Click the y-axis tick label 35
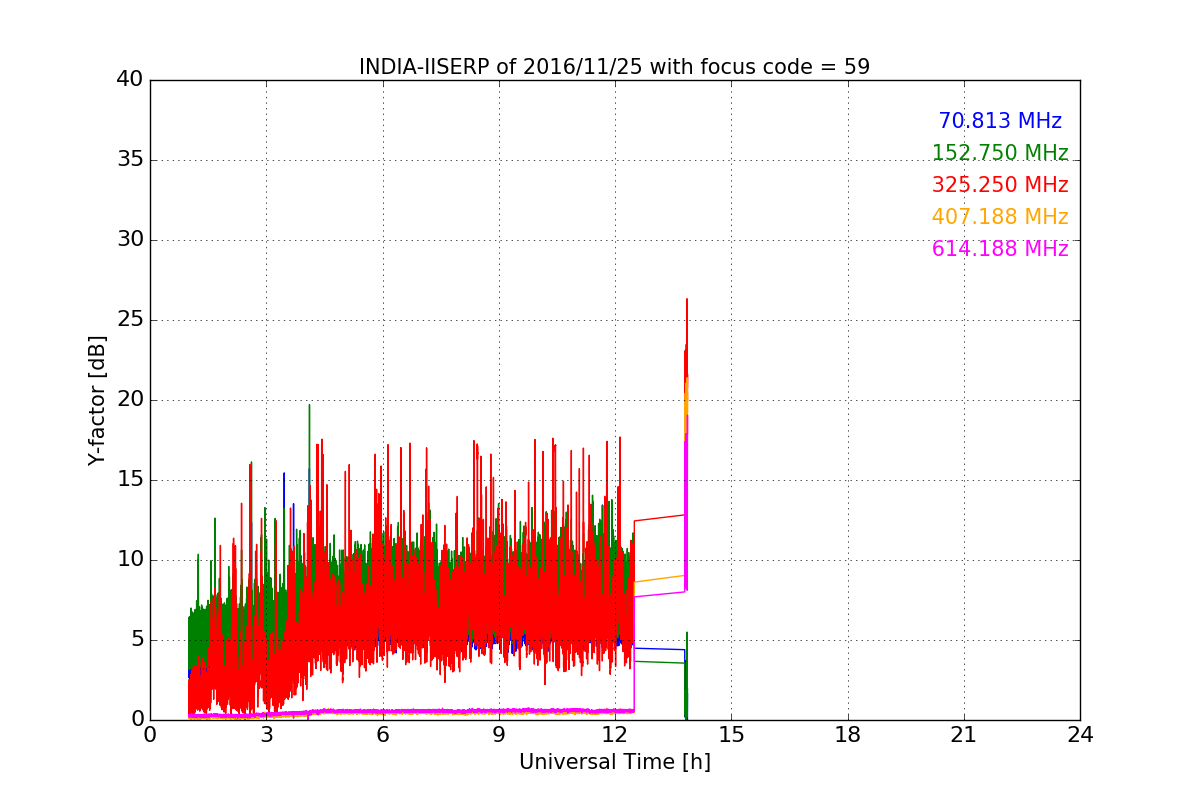The height and width of the screenshot is (800, 1200). [129, 160]
